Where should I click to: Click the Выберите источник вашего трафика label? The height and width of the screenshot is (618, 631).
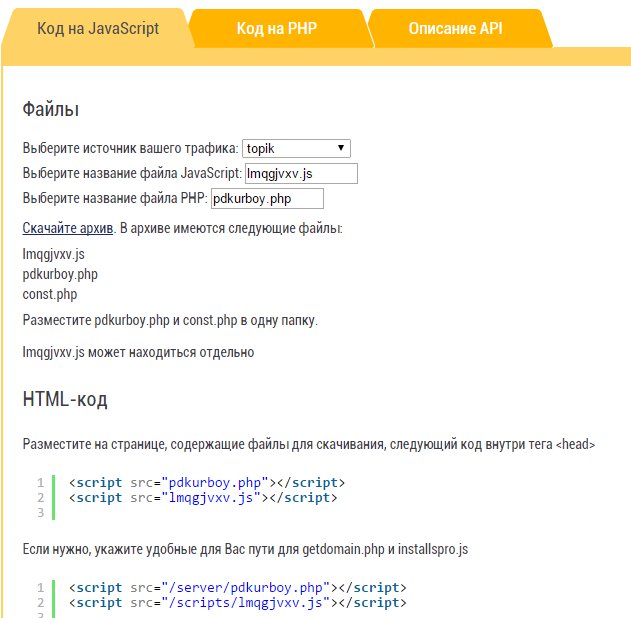(x=131, y=148)
